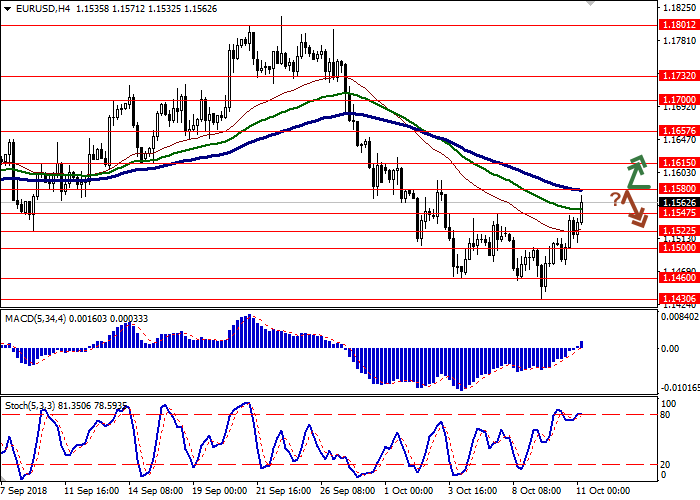Select the red 1.16150 level price label
700x500 pixels.
(679, 163)
